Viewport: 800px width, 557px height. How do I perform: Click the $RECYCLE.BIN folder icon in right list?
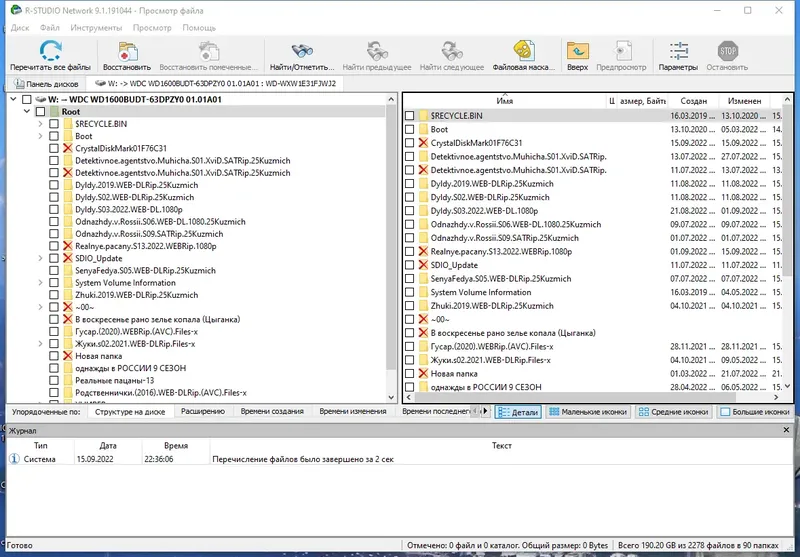[423, 116]
